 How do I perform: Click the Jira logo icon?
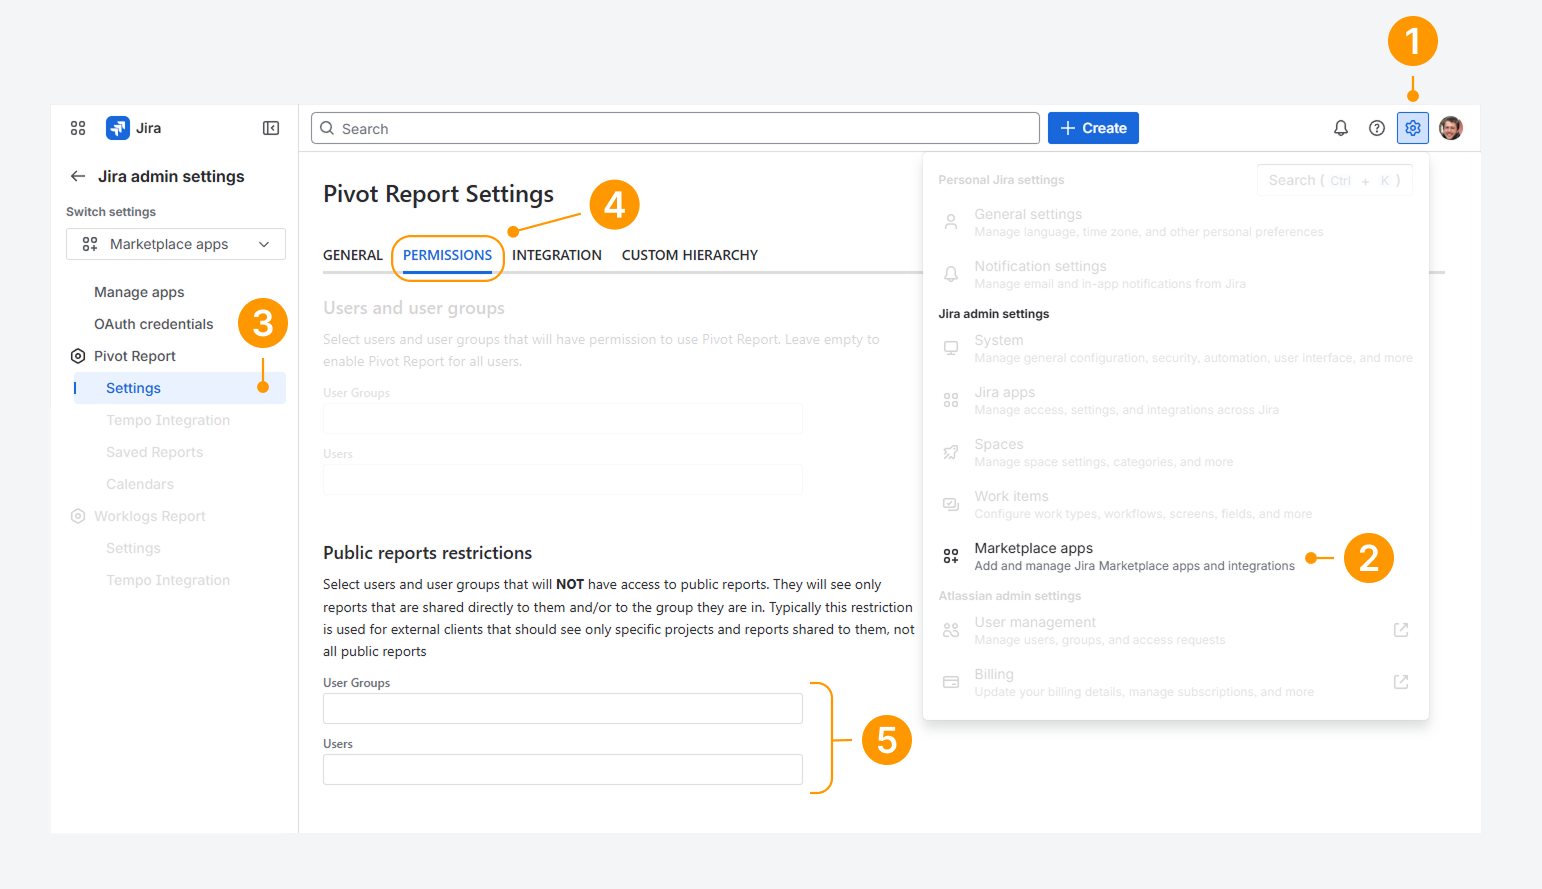point(118,128)
